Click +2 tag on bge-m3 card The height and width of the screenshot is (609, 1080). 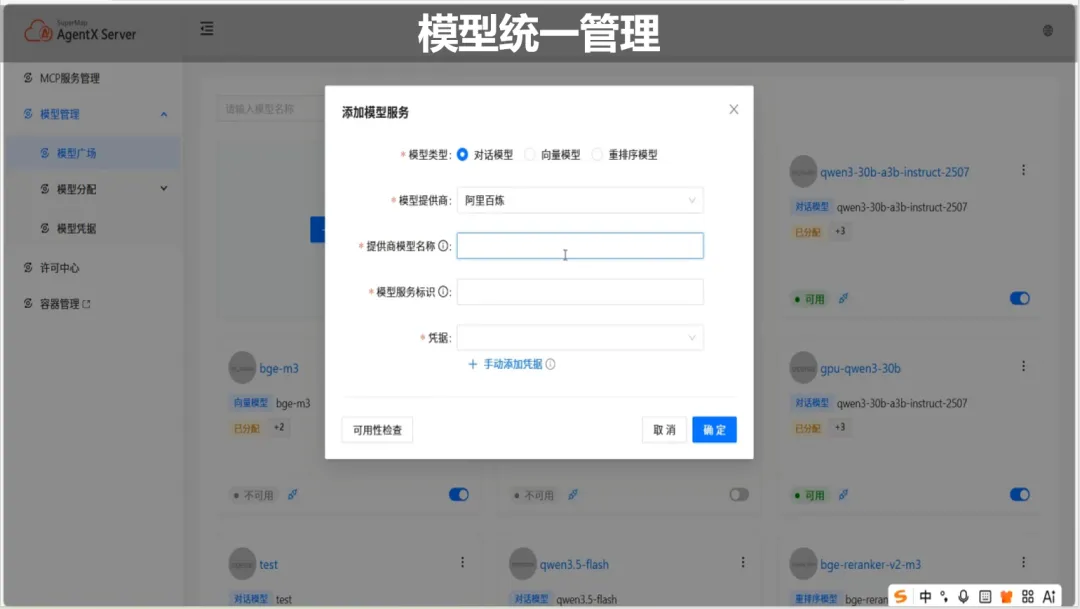(x=279, y=428)
